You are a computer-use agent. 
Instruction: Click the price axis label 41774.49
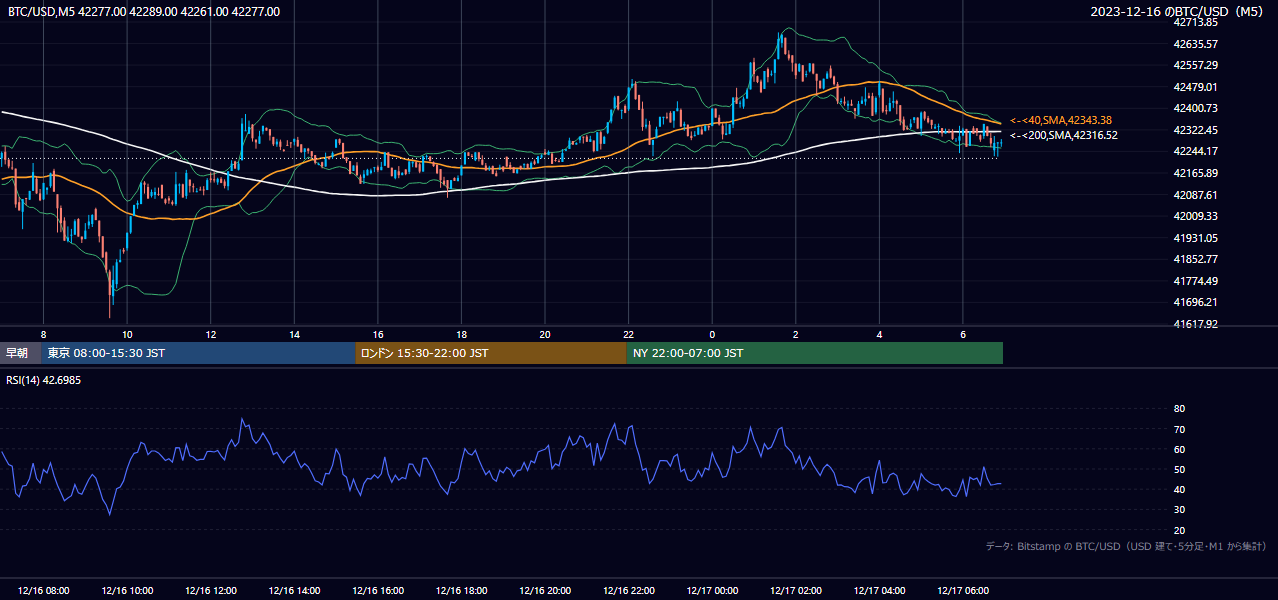click(x=1195, y=281)
